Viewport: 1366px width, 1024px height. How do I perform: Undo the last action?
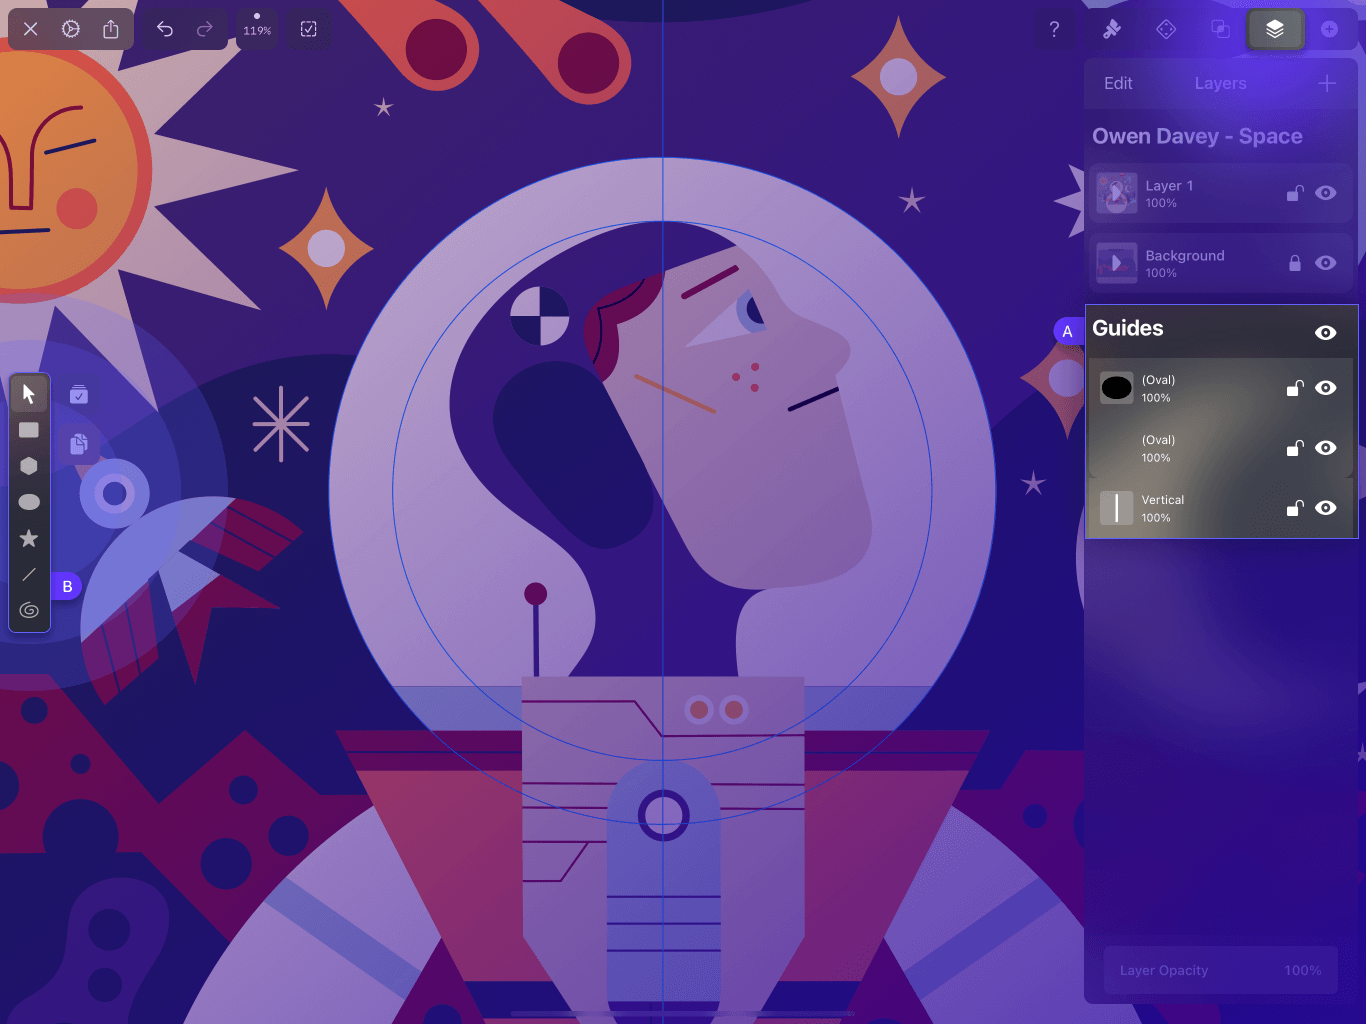coord(165,29)
